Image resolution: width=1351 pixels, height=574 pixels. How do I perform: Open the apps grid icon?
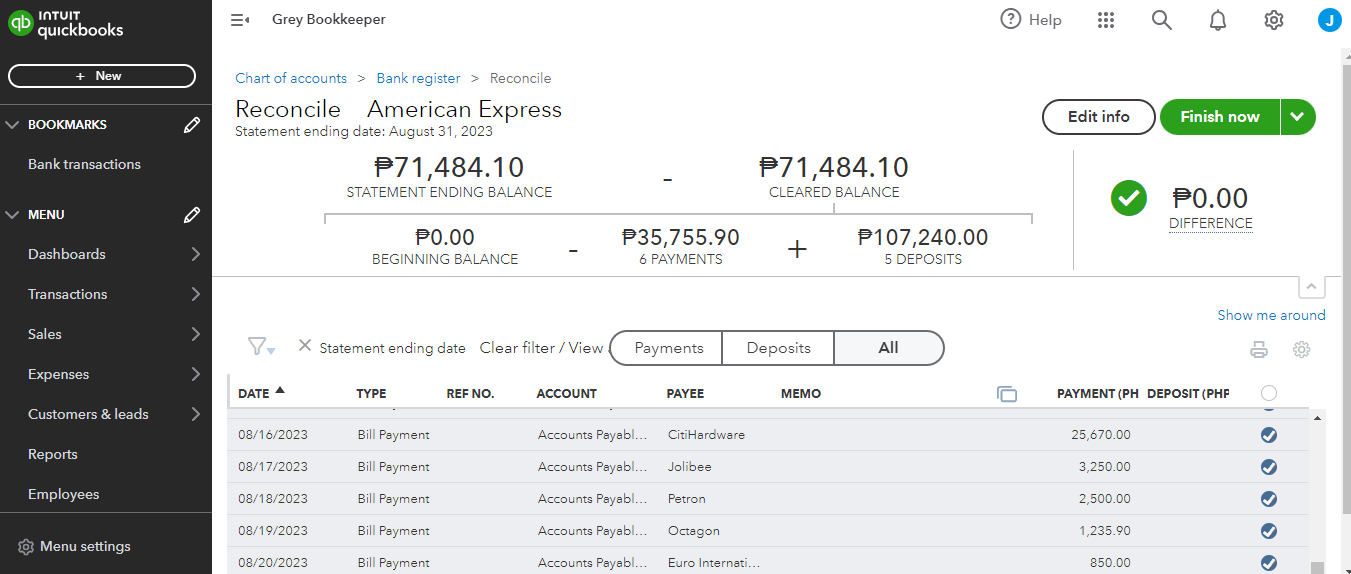click(x=1106, y=20)
